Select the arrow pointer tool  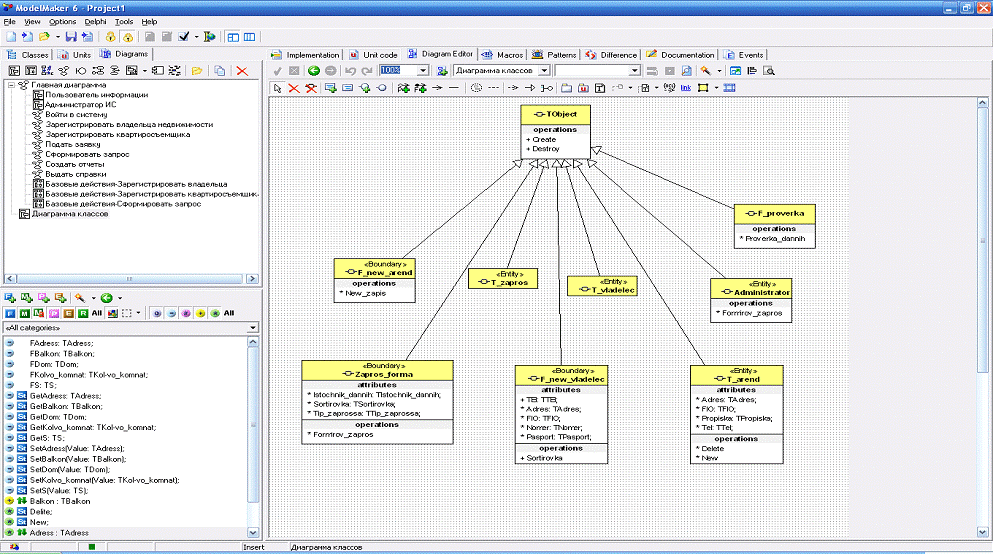(278, 88)
